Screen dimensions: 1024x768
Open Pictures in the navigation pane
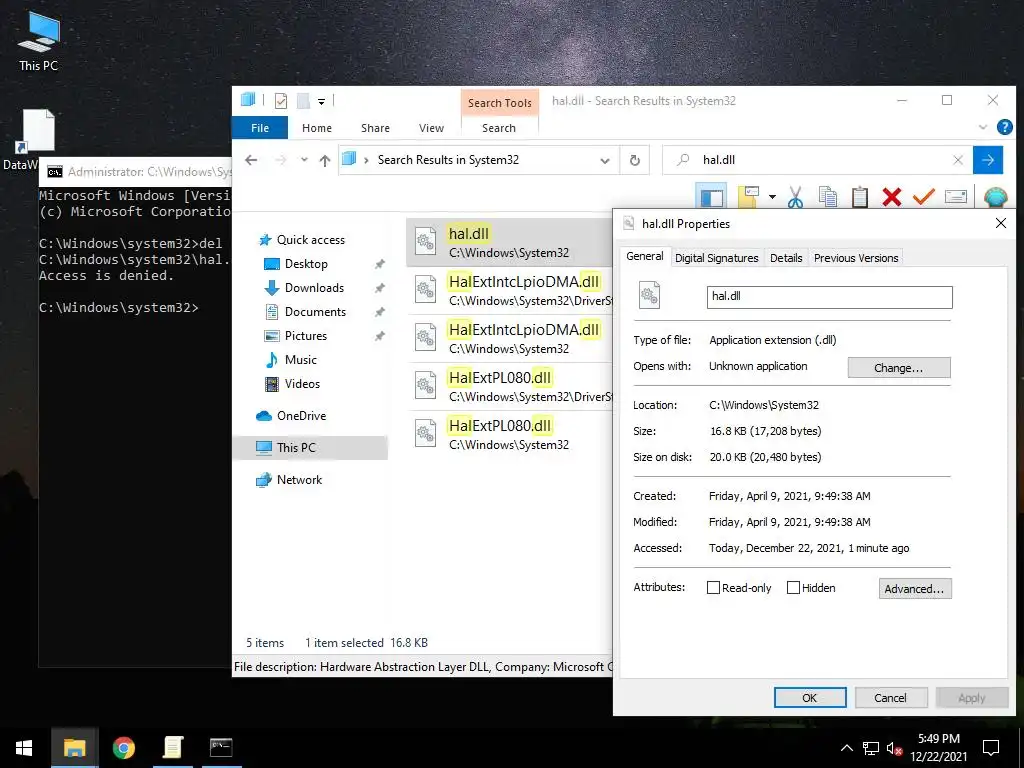(x=305, y=336)
